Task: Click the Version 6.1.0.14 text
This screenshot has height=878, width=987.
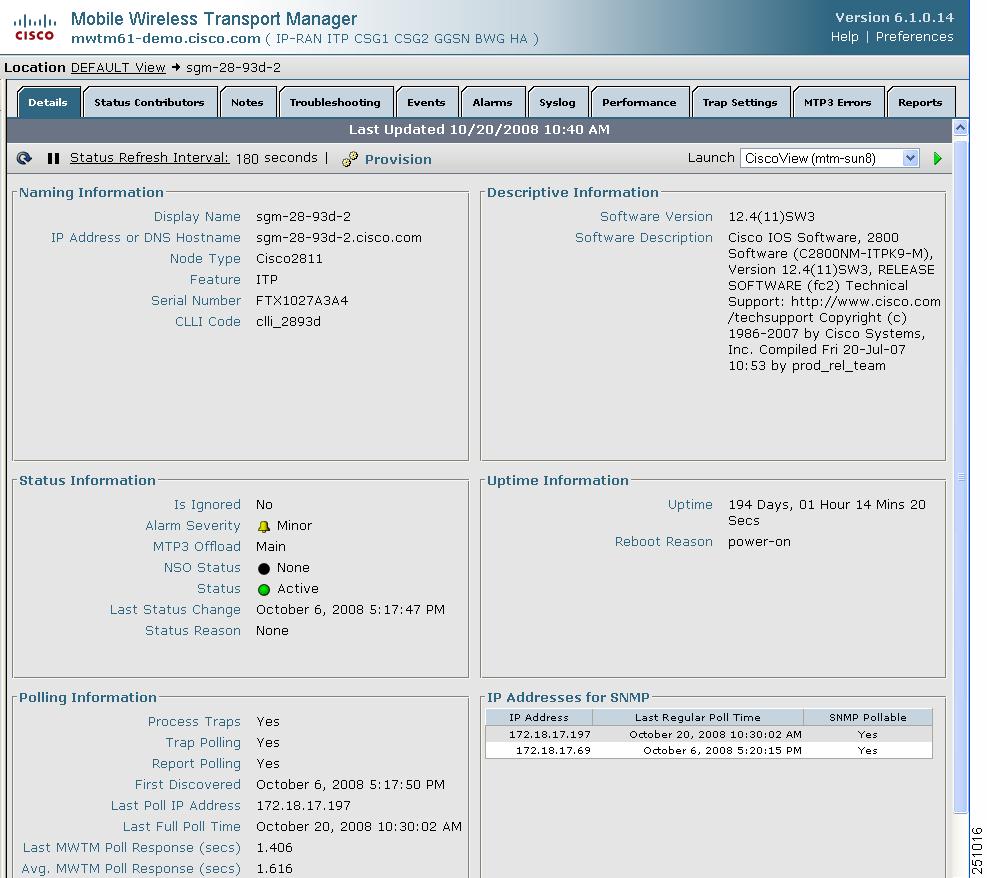Action: (x=894, y=17)
